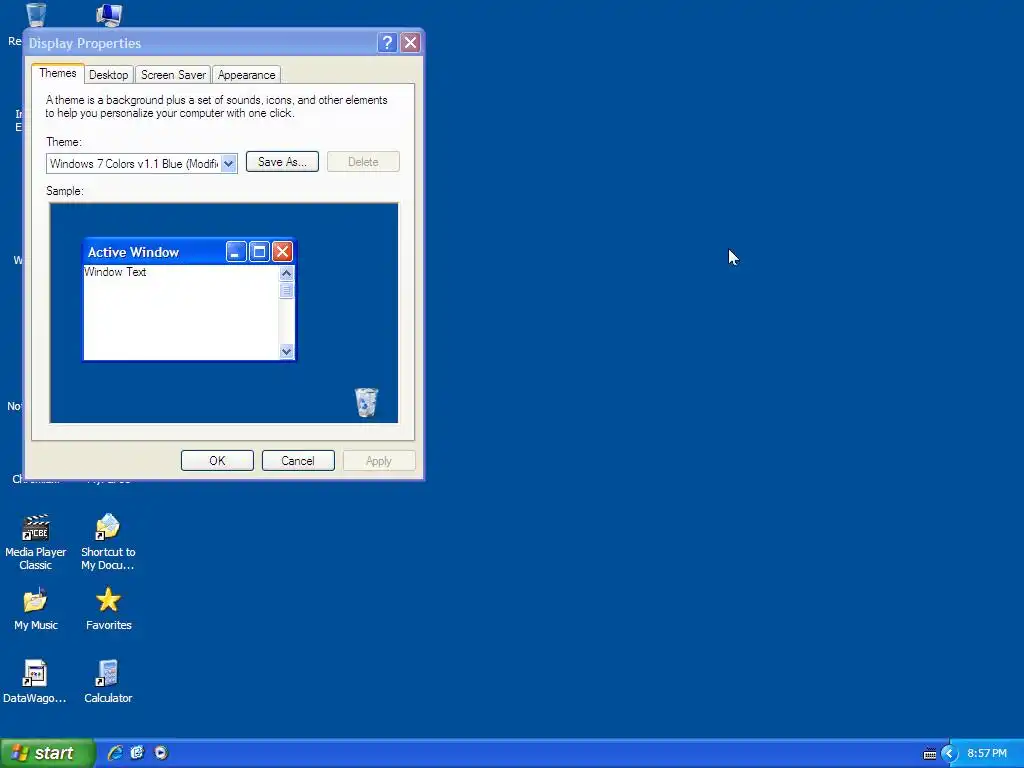
Task: Click the 'Window Text' sample text
Action: pos(115,272)
